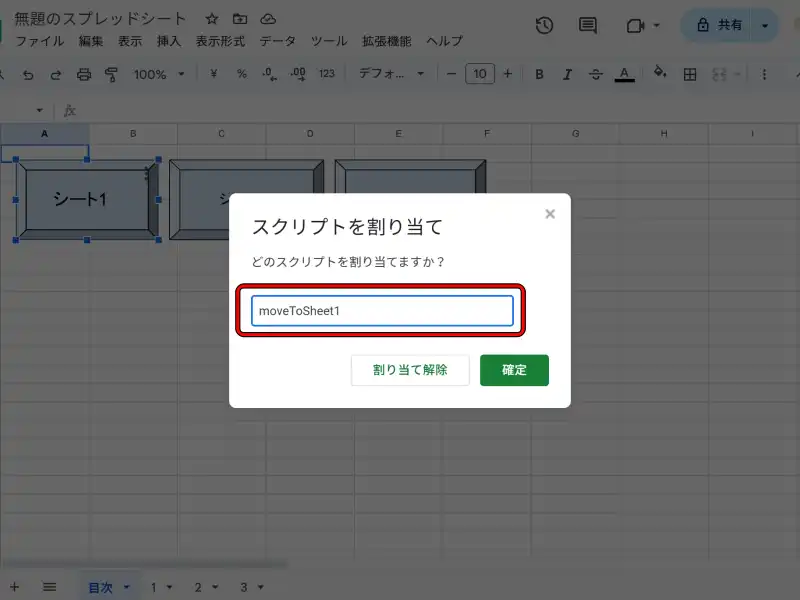
Task: Click the redo arrow
Action: click(56, 75)
